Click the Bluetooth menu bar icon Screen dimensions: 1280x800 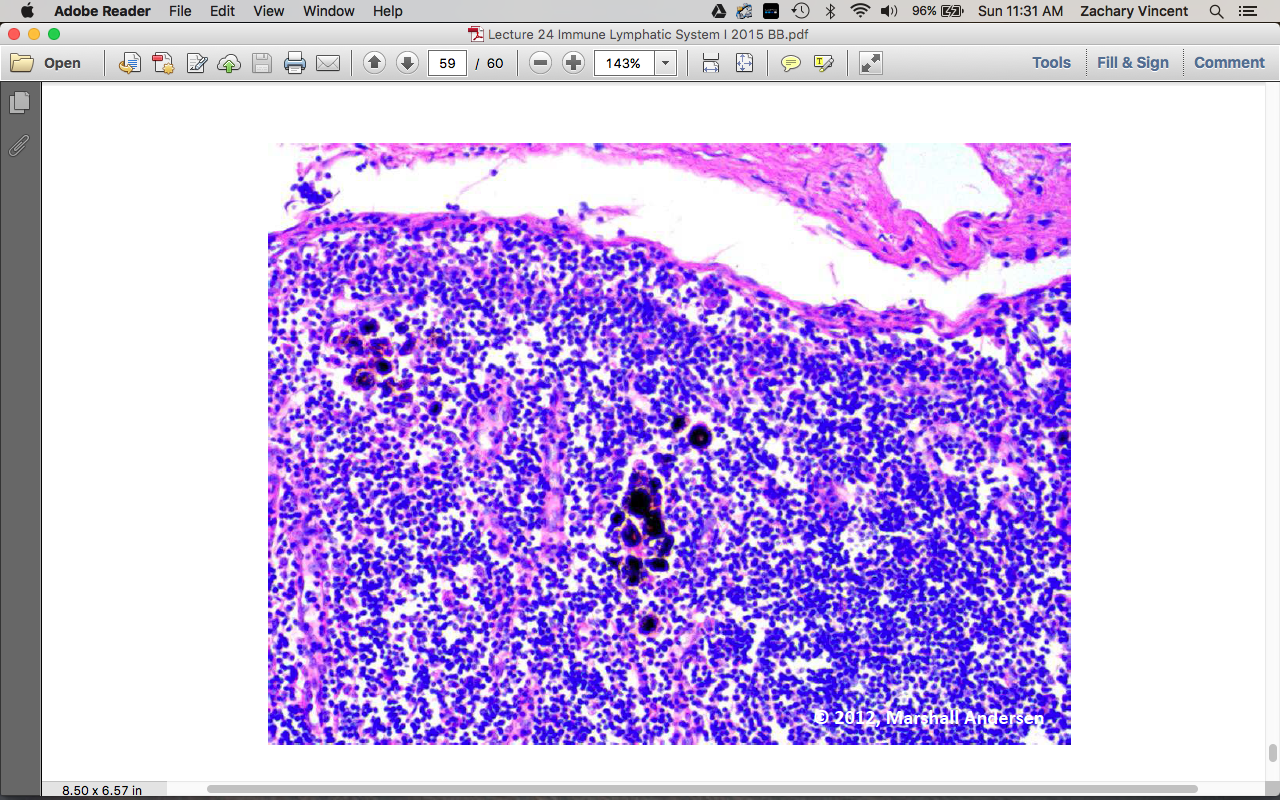(x=830, y=11)
